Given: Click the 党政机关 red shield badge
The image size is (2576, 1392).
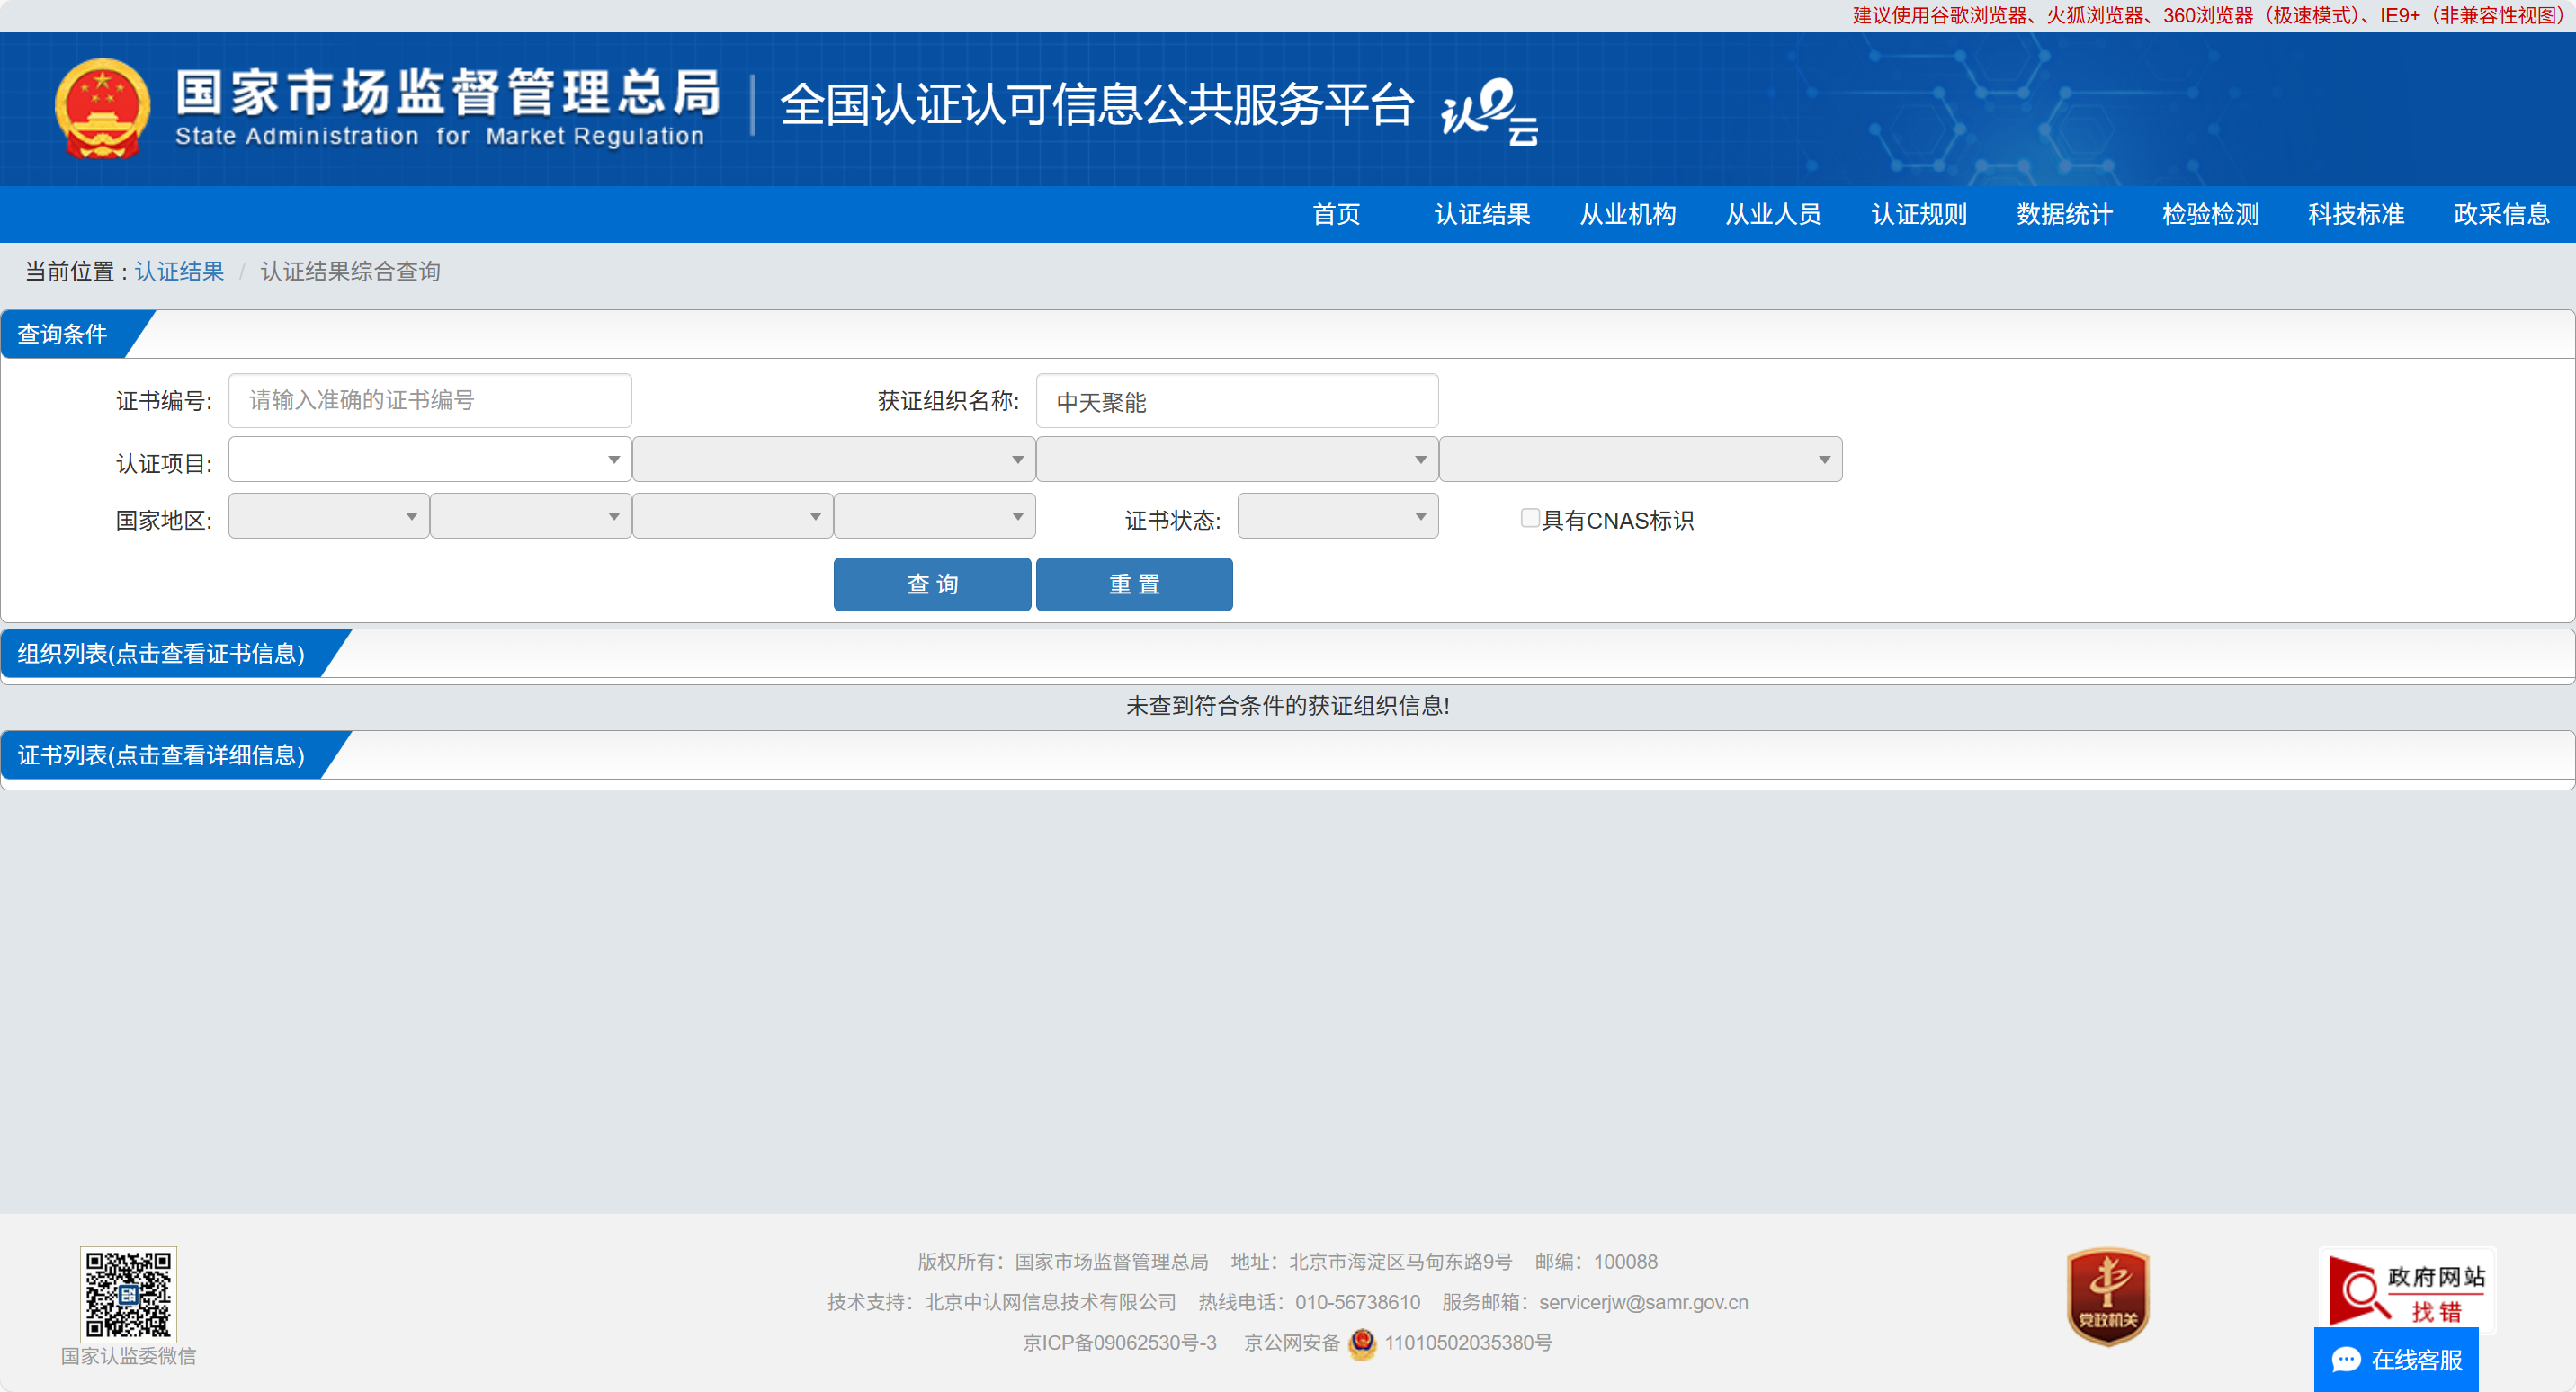Looking at the screenshot, I should 2107,1296.
